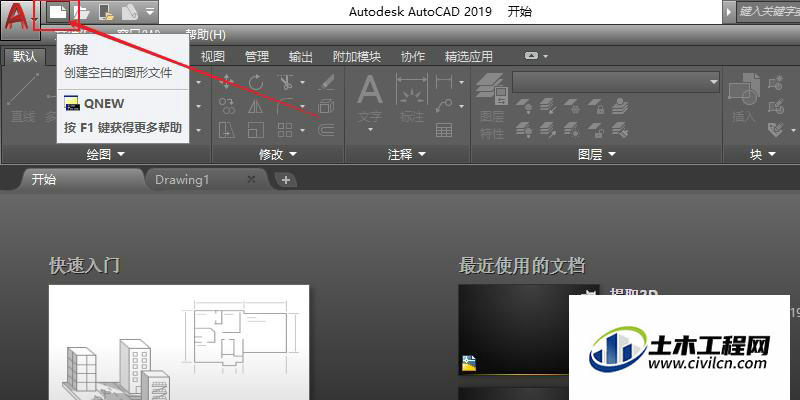Click the Make Current layer icon
Screen dimensions: 800x400
(x=620, y=106)
